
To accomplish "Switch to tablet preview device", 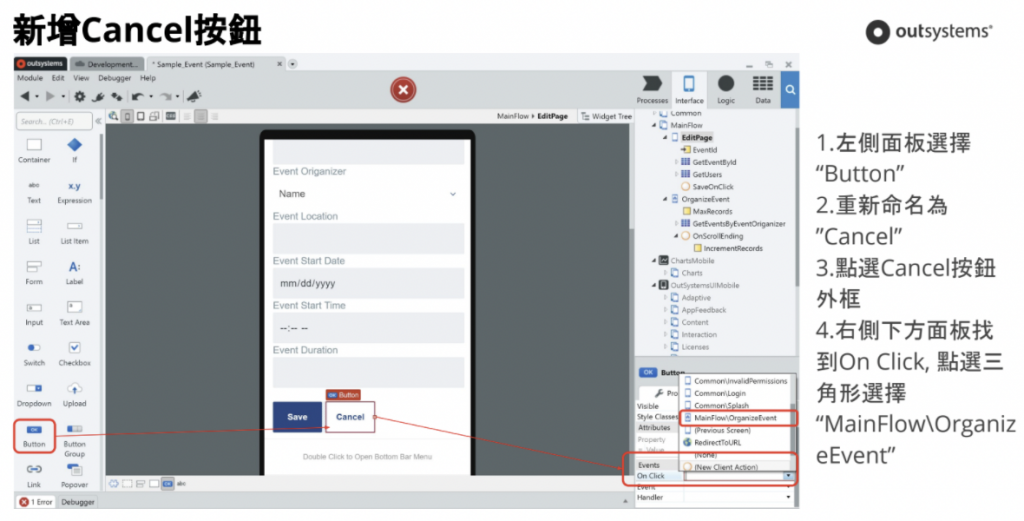I will click(140, 116).
